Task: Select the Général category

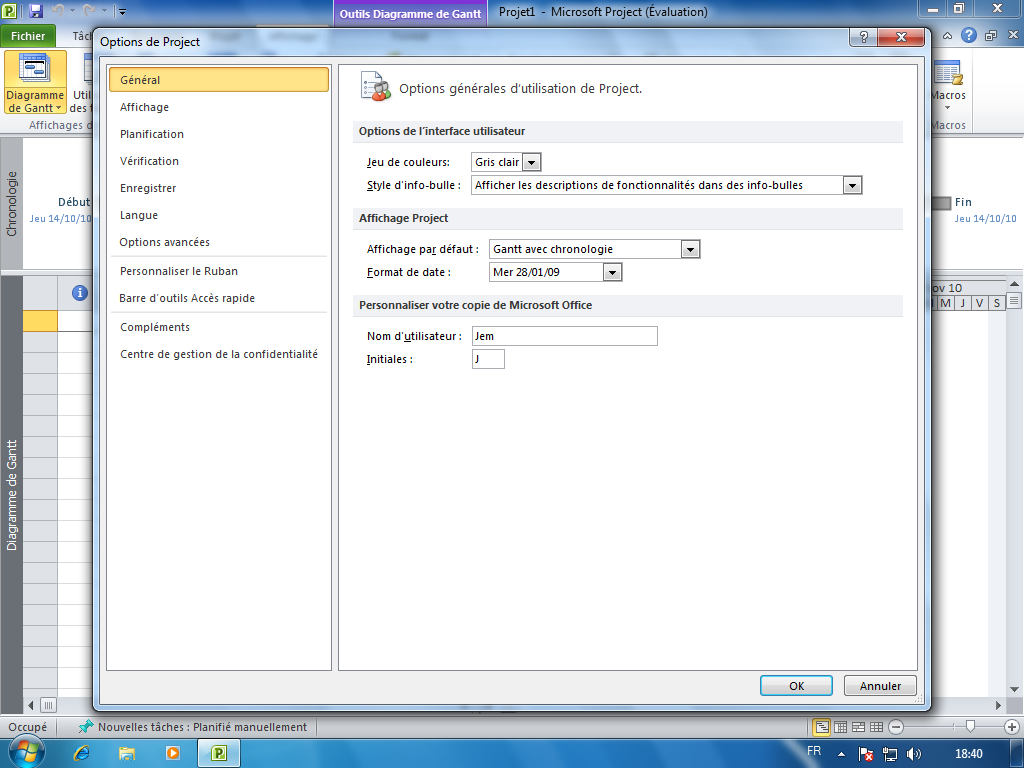Action: pos(219,80)
